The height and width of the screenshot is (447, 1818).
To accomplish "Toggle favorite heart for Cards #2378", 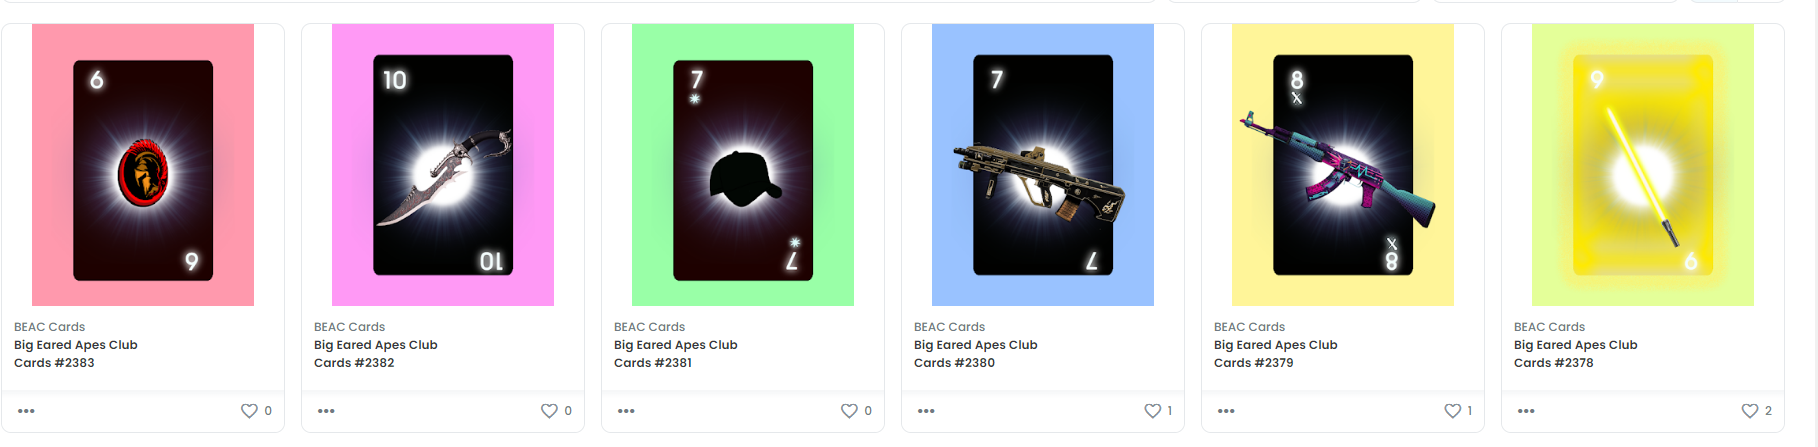I will [1750, 411].
